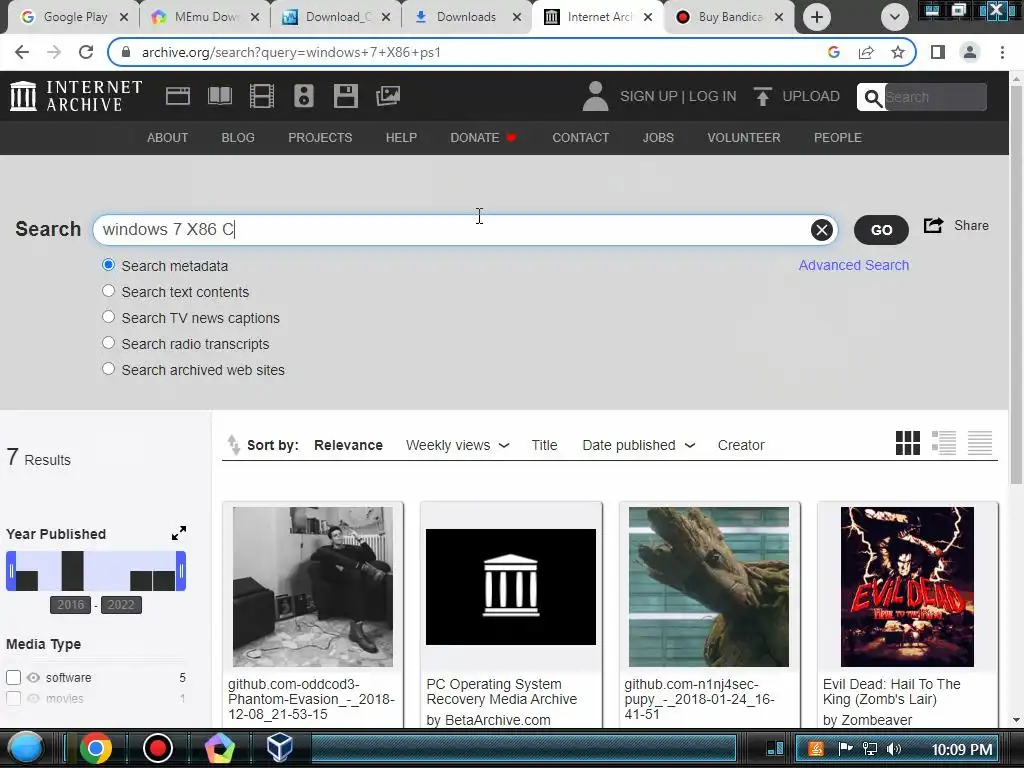Click the SIGN UP link

[648, 96]
